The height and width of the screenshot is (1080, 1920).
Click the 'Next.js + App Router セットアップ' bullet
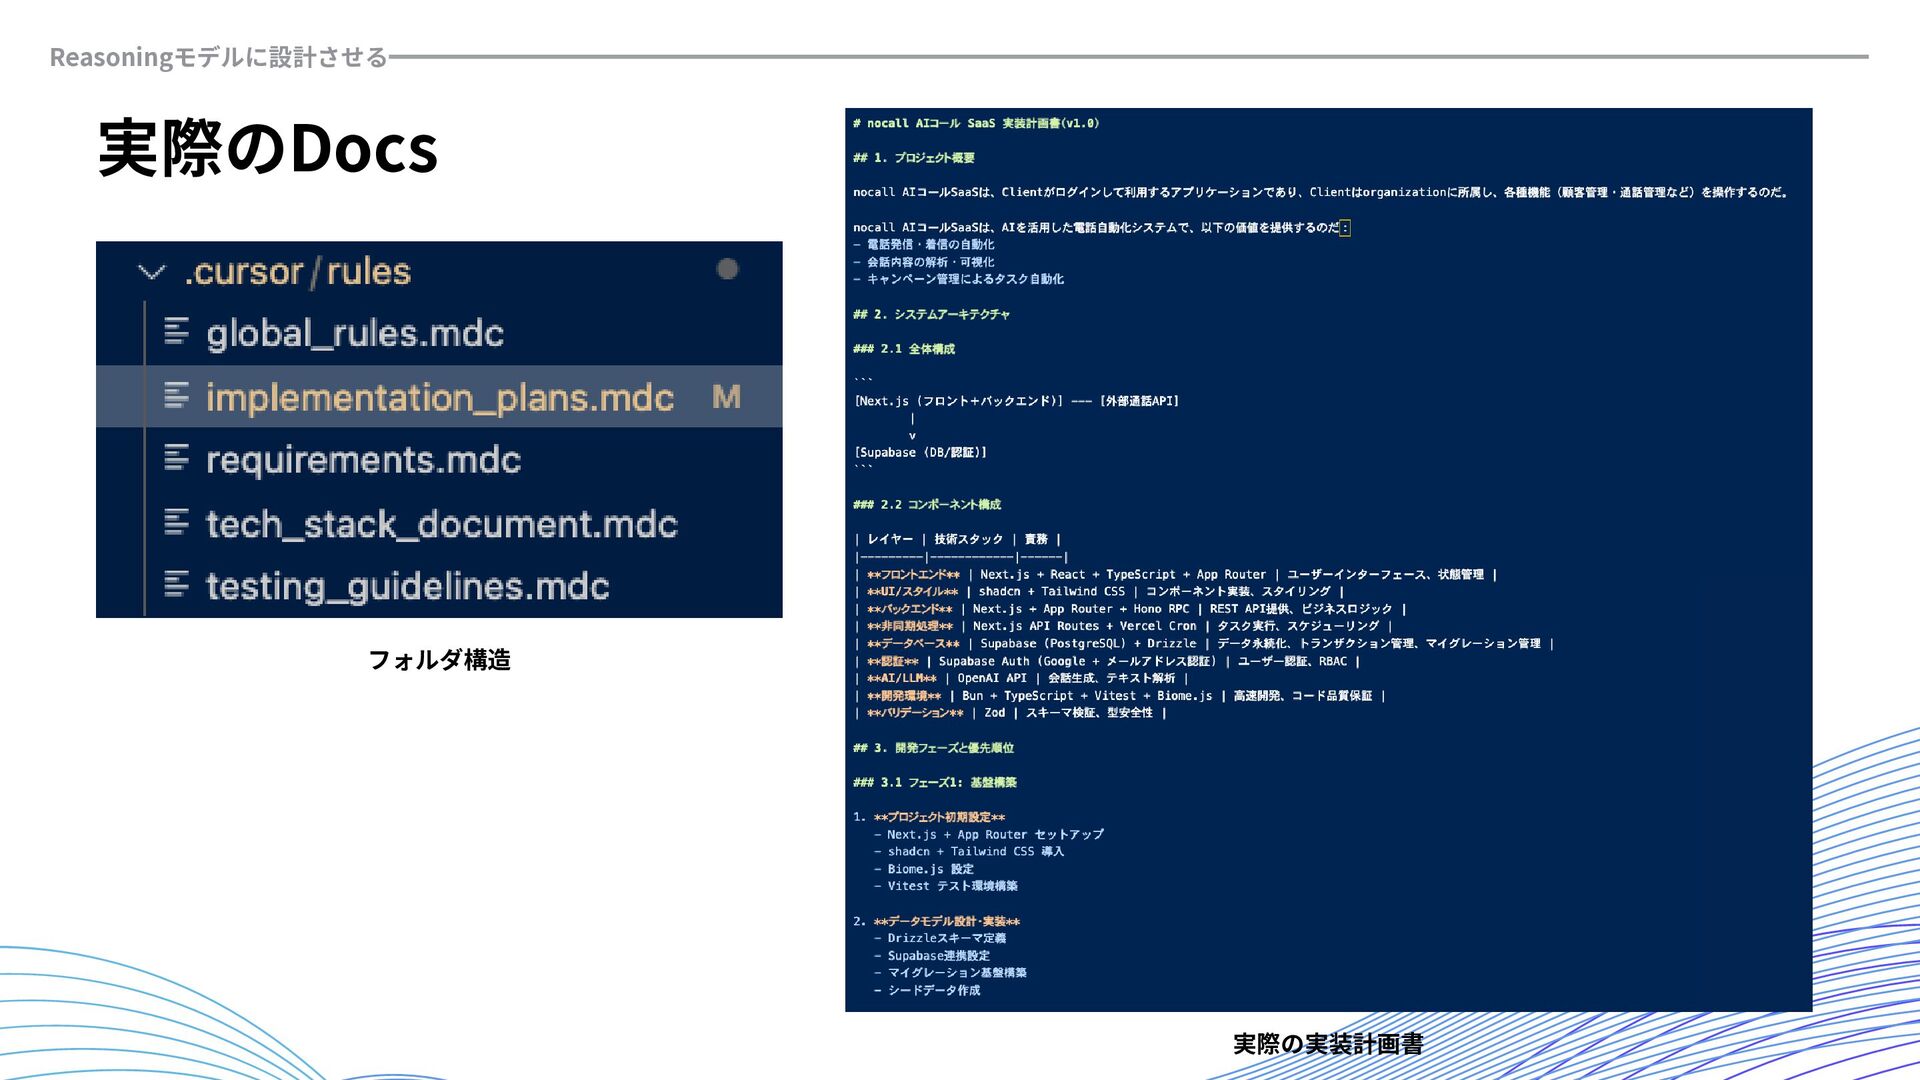(x=989, y=835)
